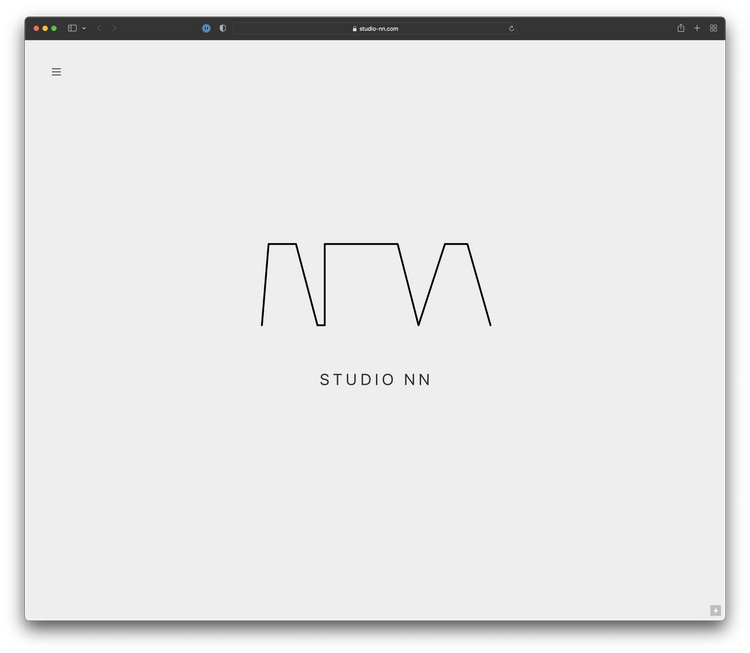Minimize the window with the yellow button
The height and width of the screenshot is (653, 750).
click(45, 28)
